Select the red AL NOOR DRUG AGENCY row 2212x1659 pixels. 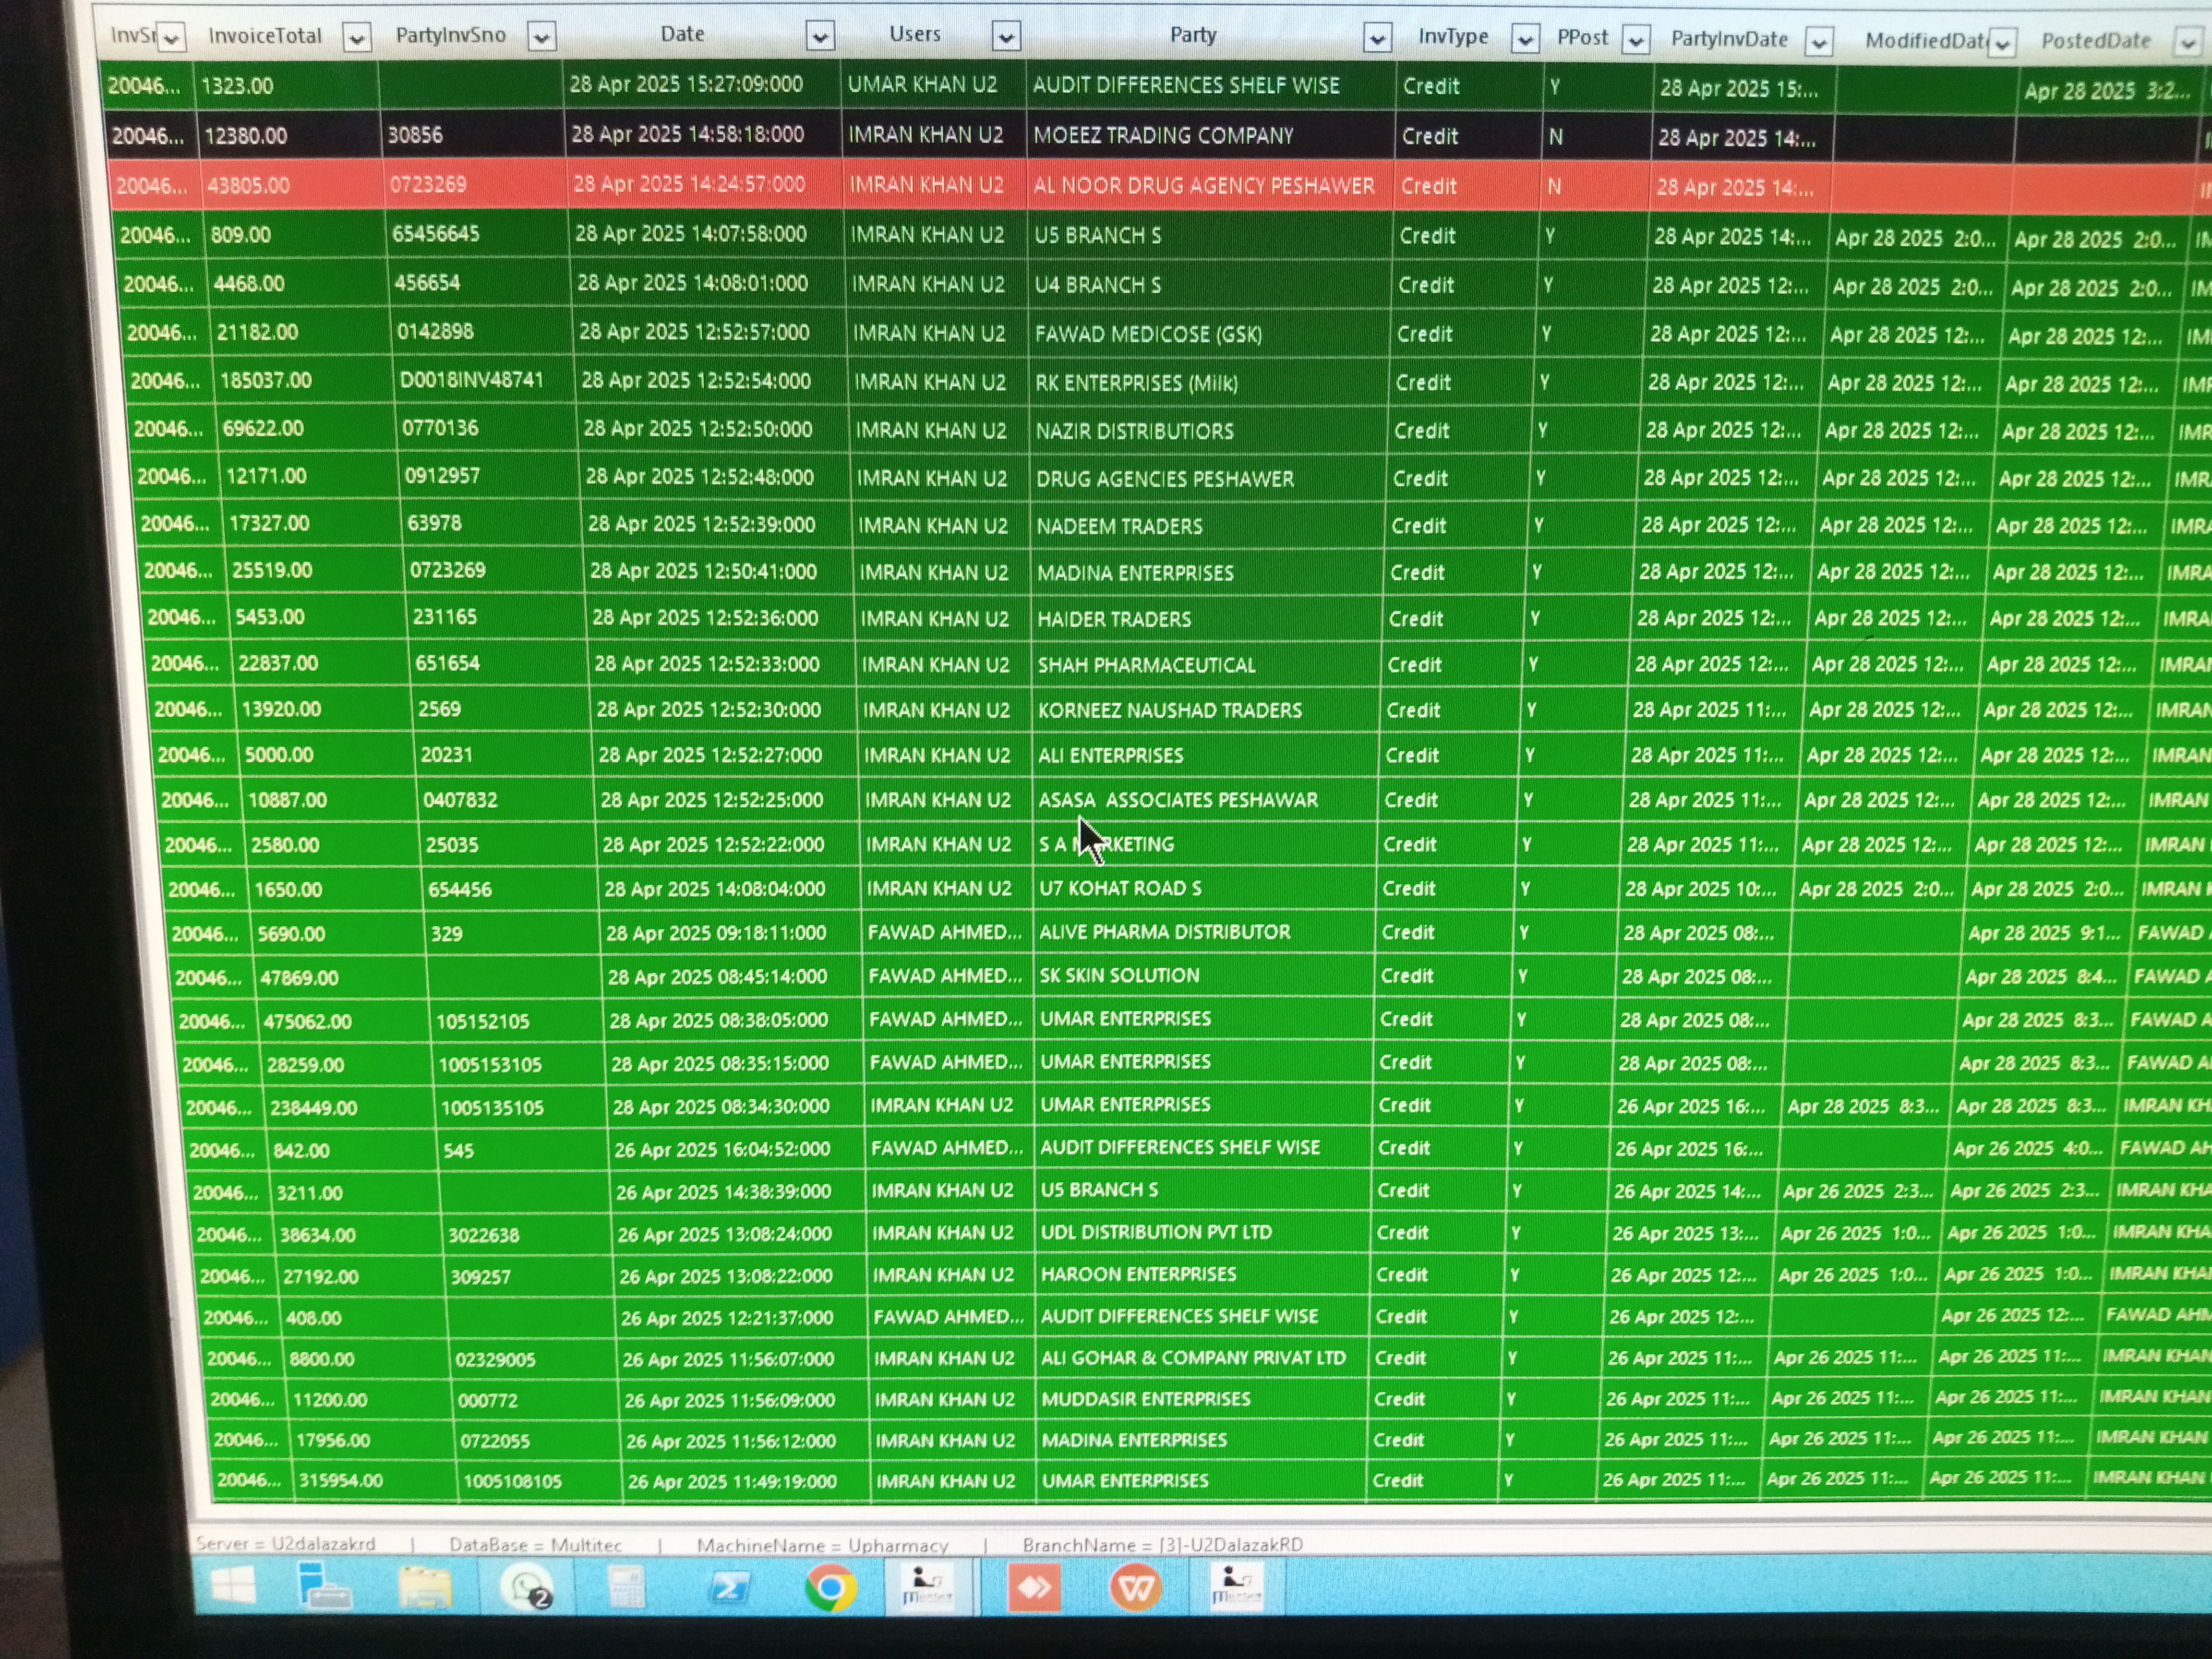pos(1203,186)
